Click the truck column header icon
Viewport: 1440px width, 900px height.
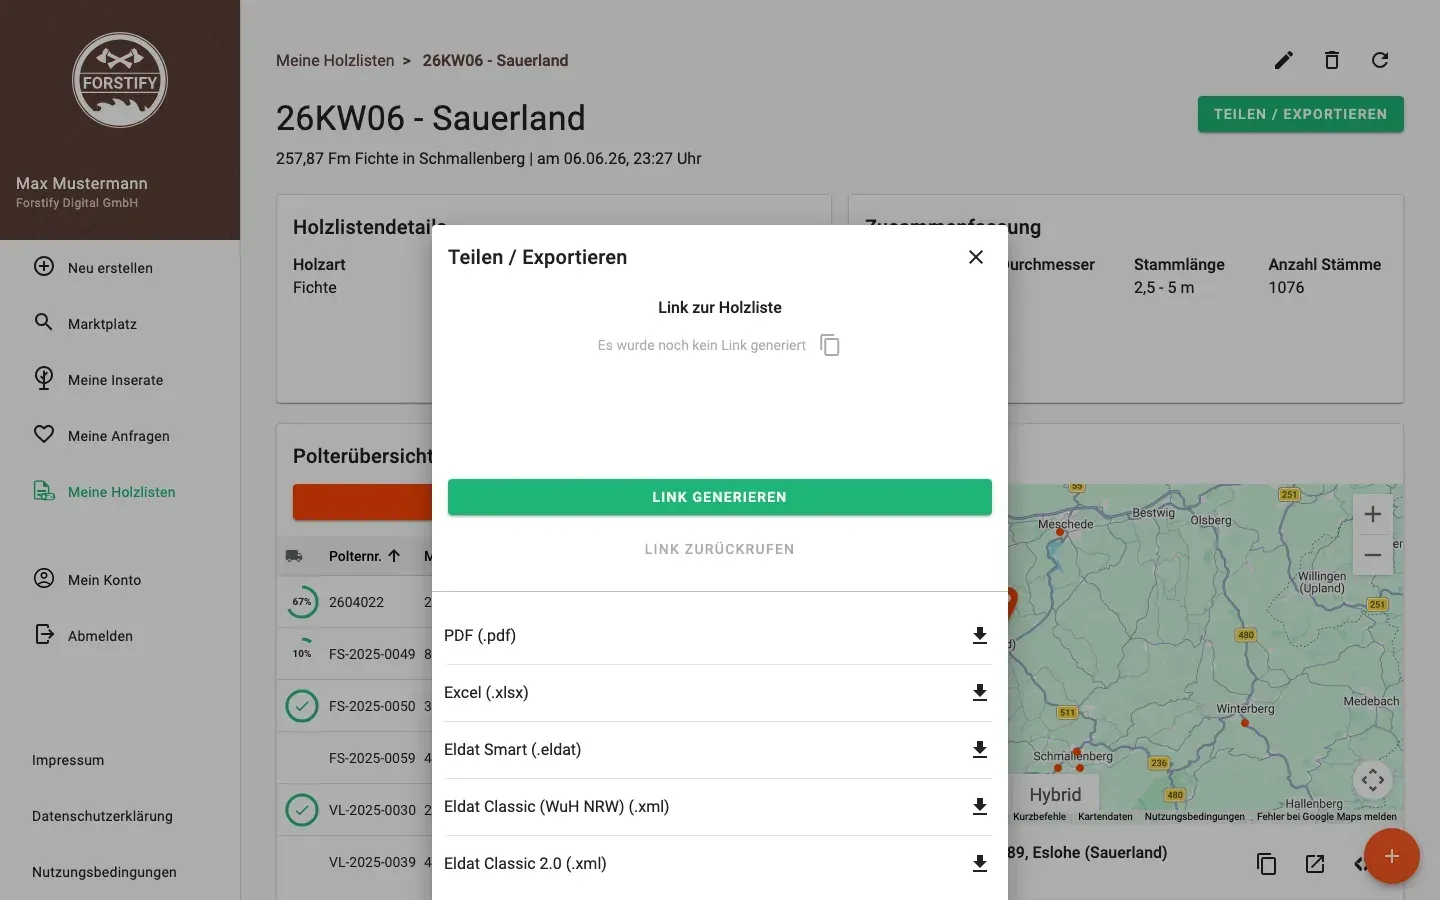(294, 556)
